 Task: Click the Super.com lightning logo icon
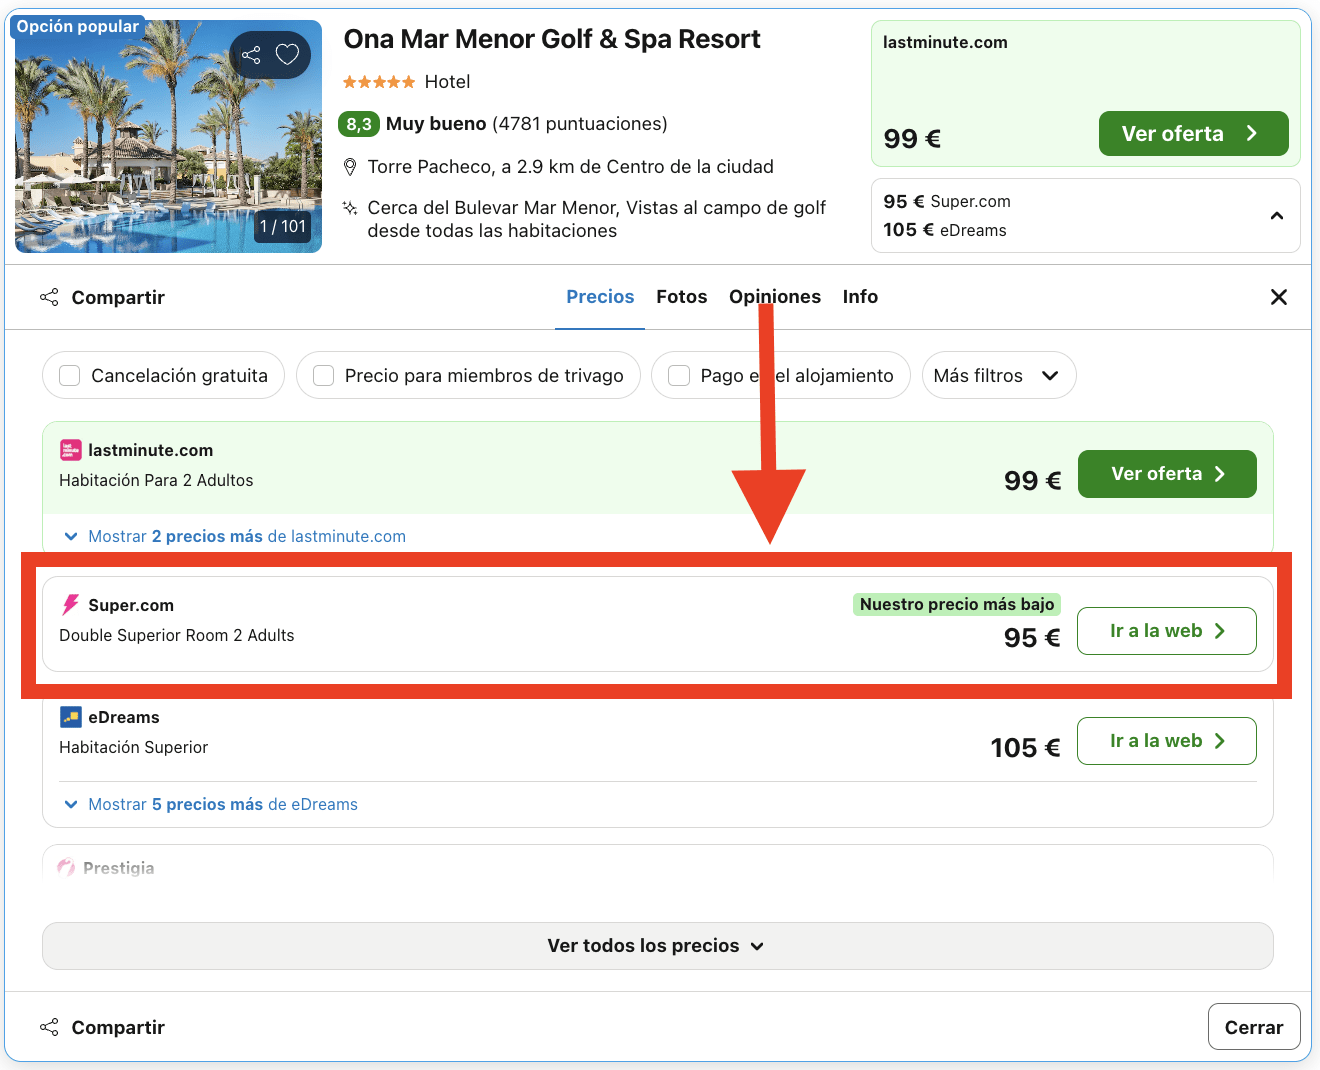pos(70,605)
